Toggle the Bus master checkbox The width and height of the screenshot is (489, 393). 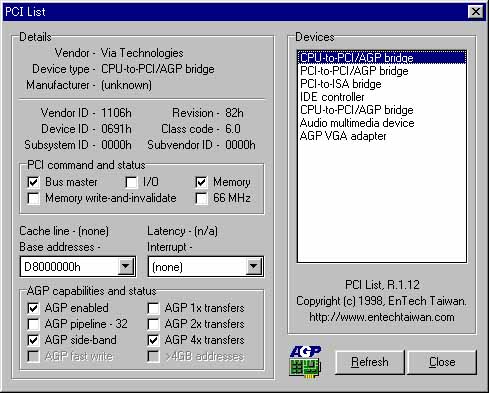33,182
